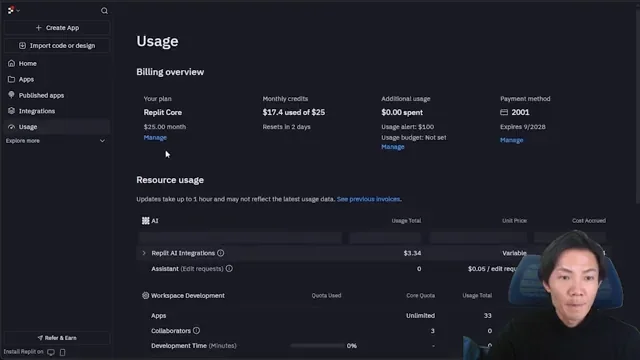640x360 pixels.
Task: Open search with the magnifier icon
Action: pos(104,11)
